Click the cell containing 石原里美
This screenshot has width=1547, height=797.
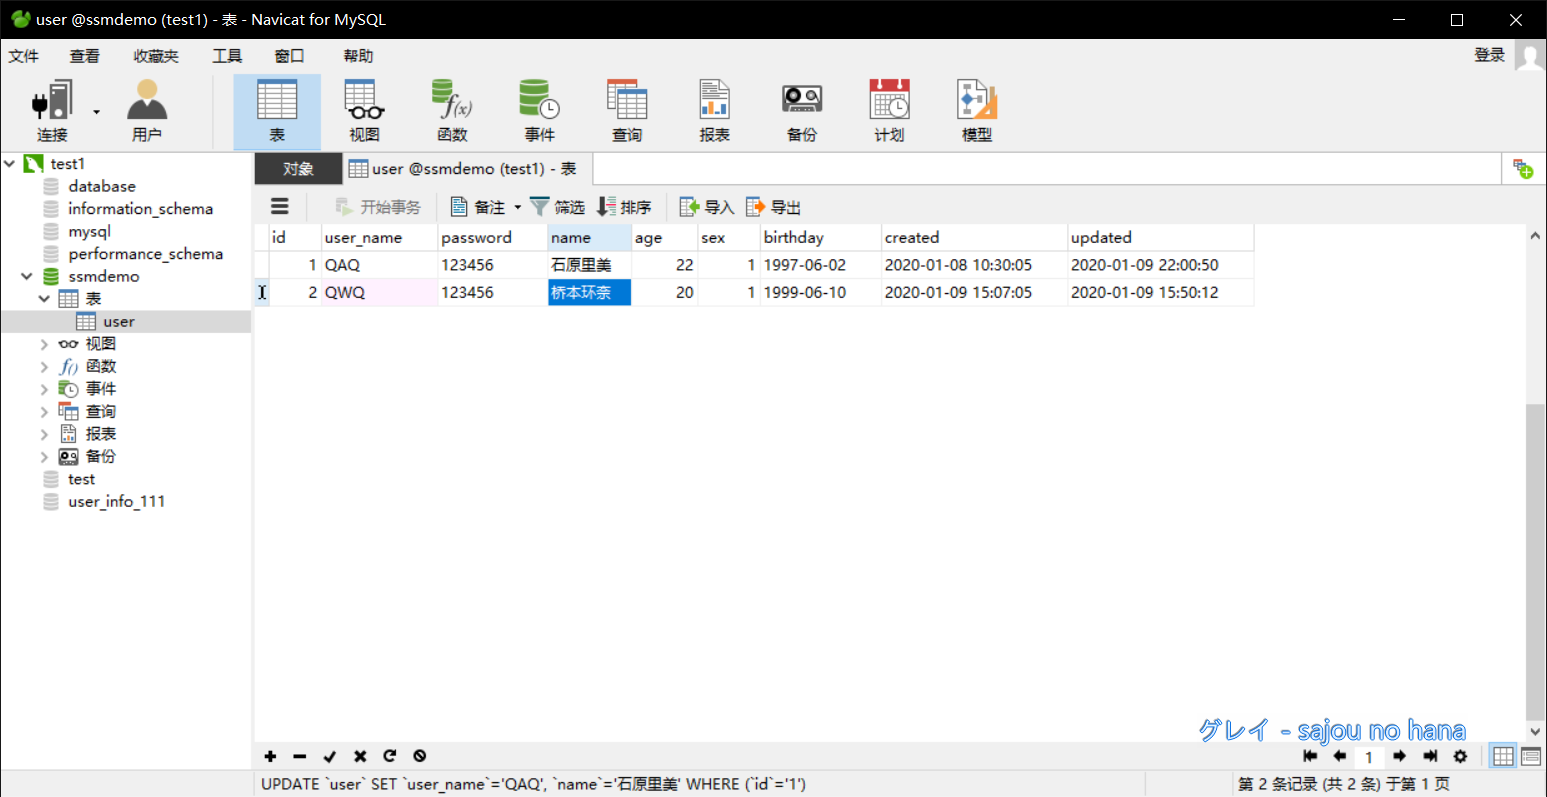[589, 265]
